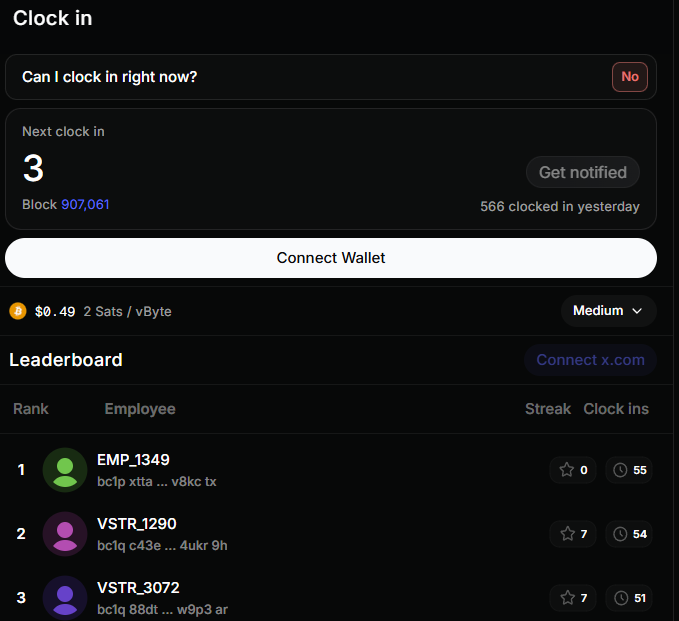Screen dimensions: 679x621
Task: Click the 54 clock-ins count for VSTR_1290
Action: coord(640,534)
